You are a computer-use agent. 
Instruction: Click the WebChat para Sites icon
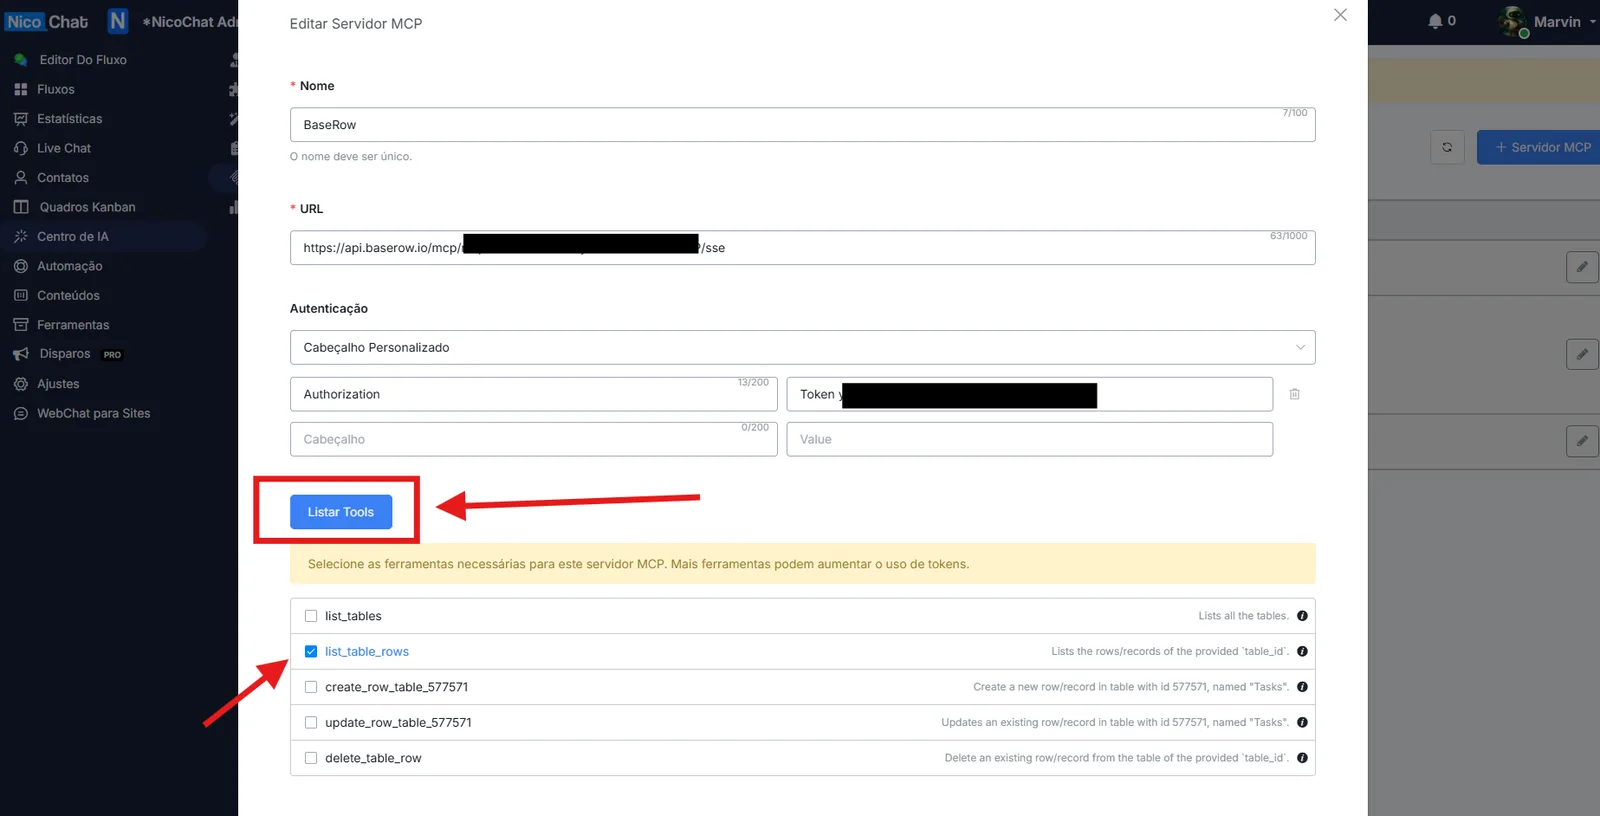coord(20,413)
